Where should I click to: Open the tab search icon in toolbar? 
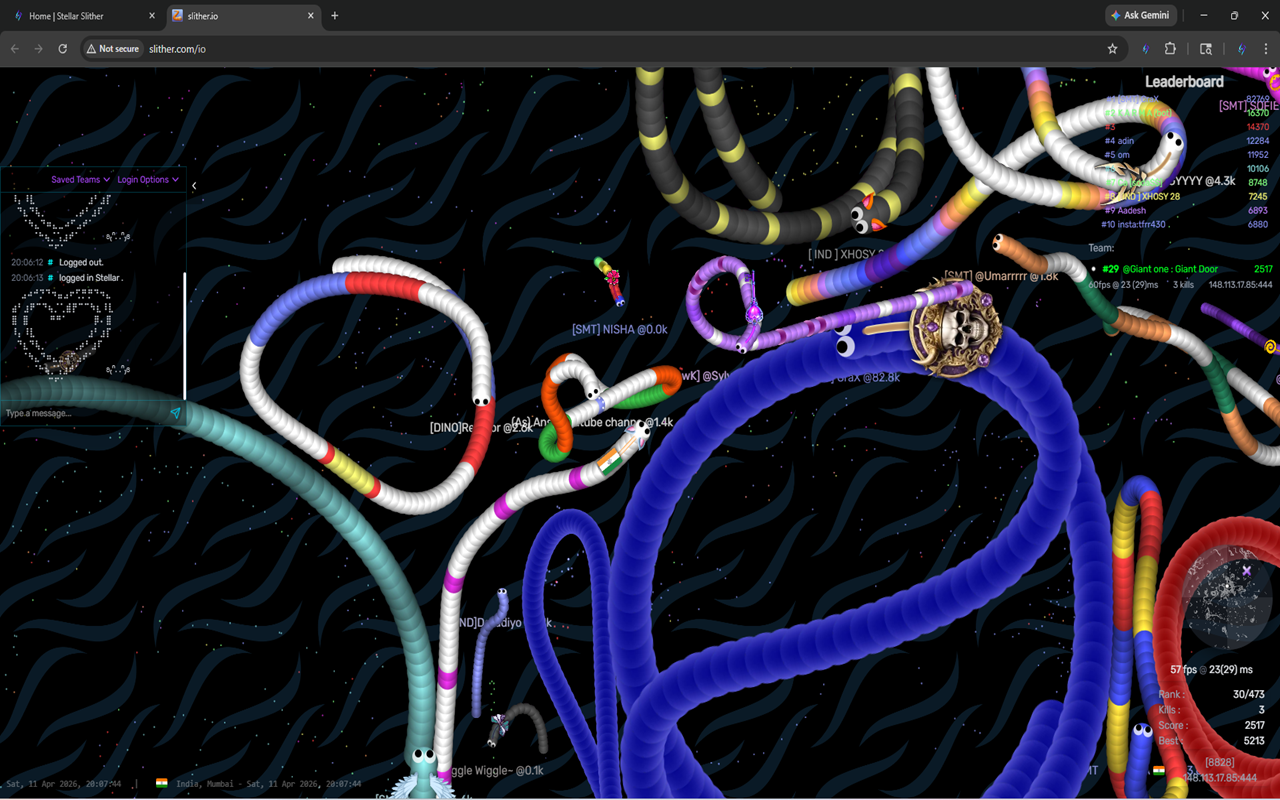1206,49
